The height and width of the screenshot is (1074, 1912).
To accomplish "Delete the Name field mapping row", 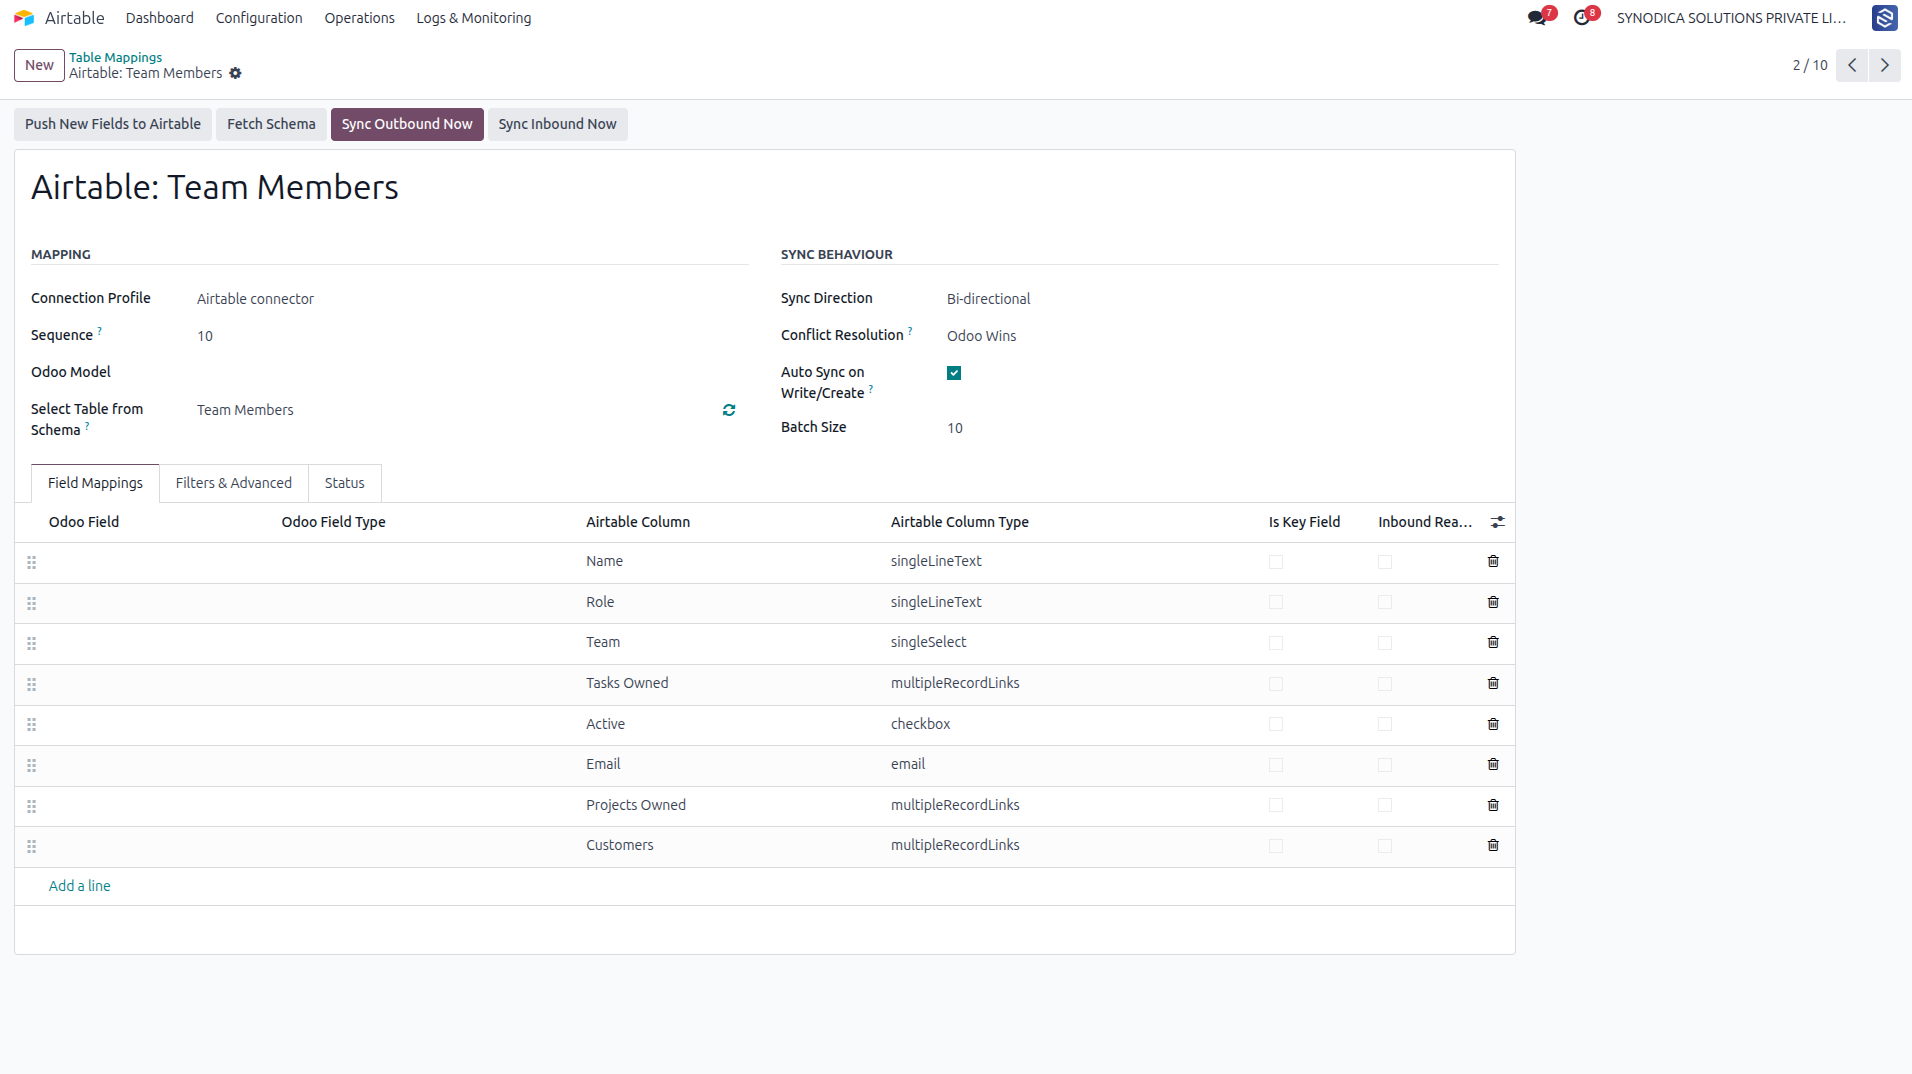I will click(1493, 561).
